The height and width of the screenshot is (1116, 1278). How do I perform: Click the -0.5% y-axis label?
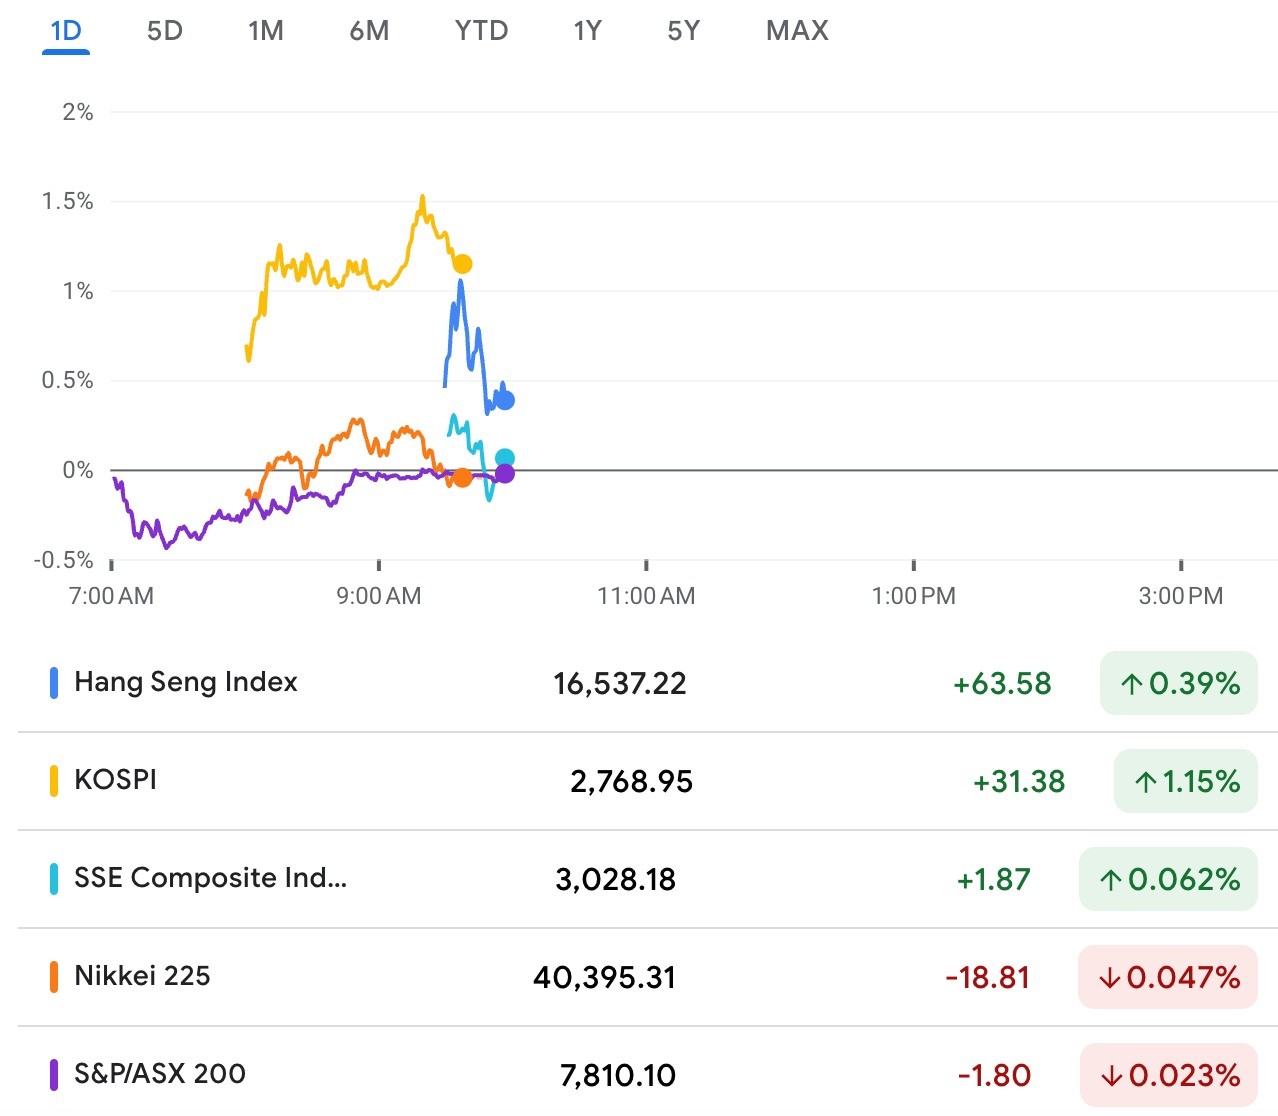pyautogui.click(x=63, y=560)
